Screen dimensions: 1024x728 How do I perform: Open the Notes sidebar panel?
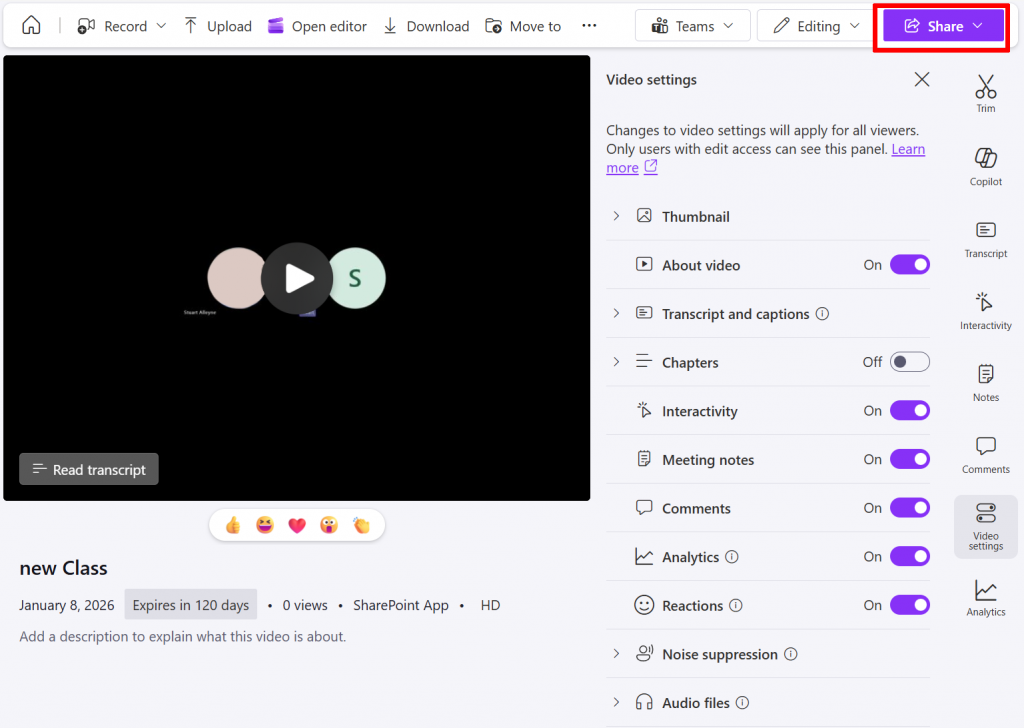(x=985, y=382)
